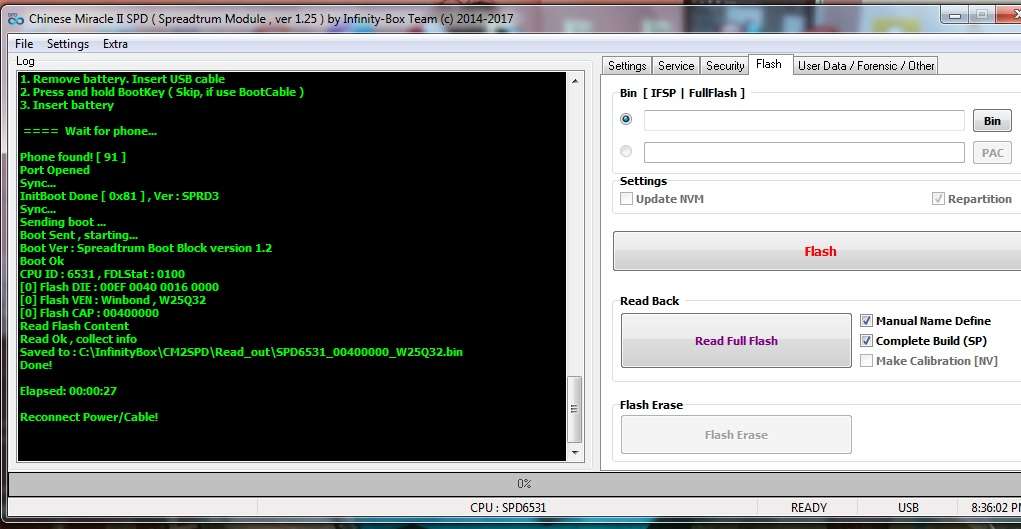Click '1. Remove battery. Insert USB cable' line

click(x=122, y=79)
